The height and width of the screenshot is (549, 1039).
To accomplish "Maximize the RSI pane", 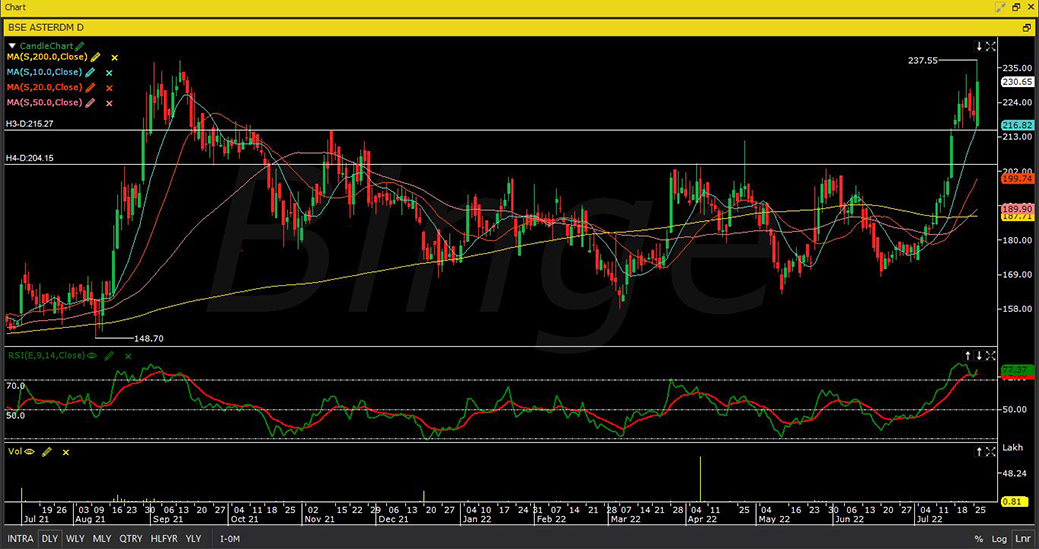I will (x=990, y=356).
